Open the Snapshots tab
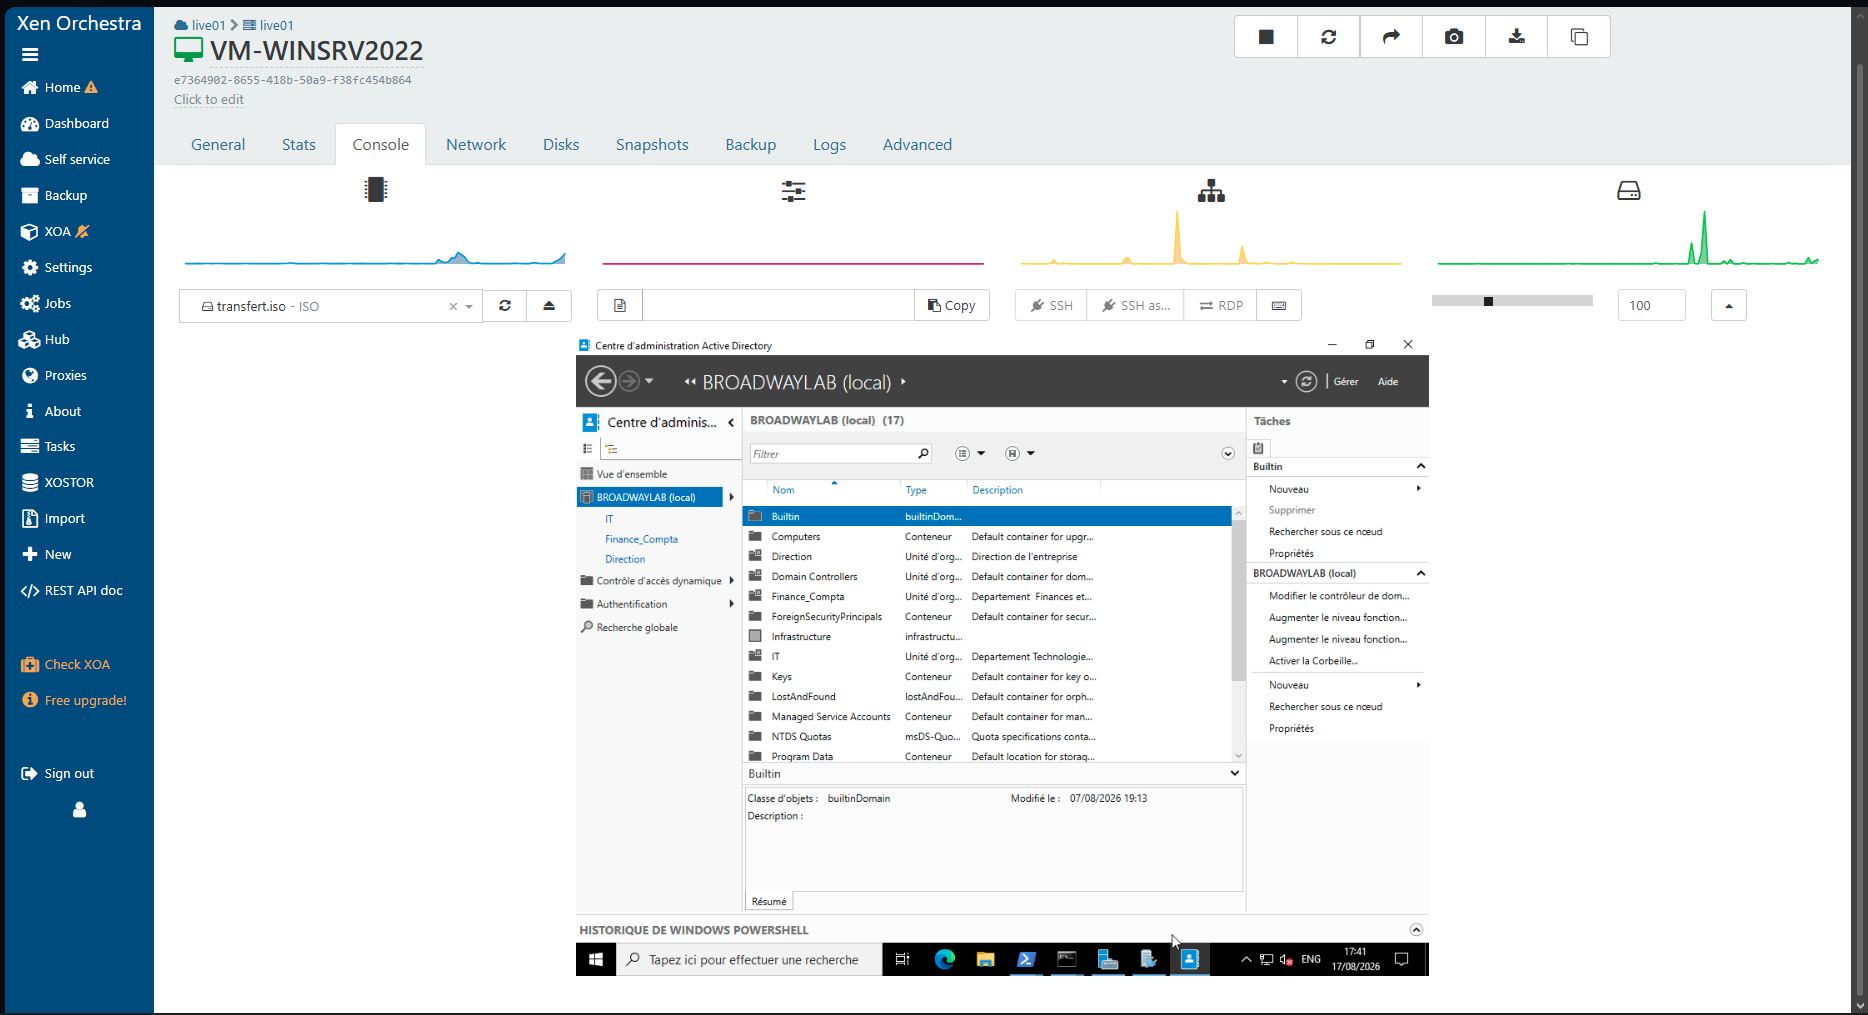This screenshot has height=1015, width=1868. pos(652,144)
